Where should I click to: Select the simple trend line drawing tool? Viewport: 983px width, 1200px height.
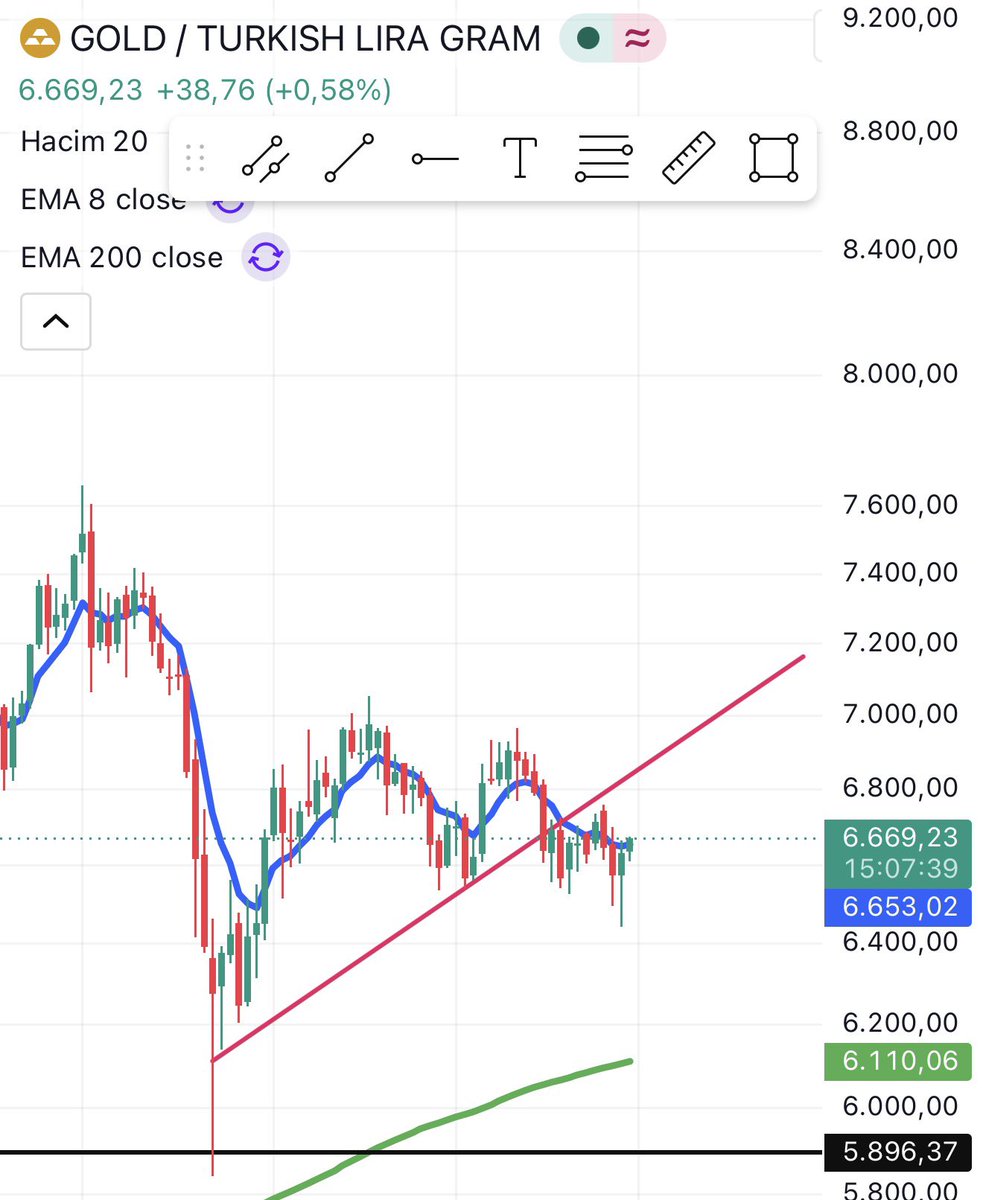click(x=350, y=159)
